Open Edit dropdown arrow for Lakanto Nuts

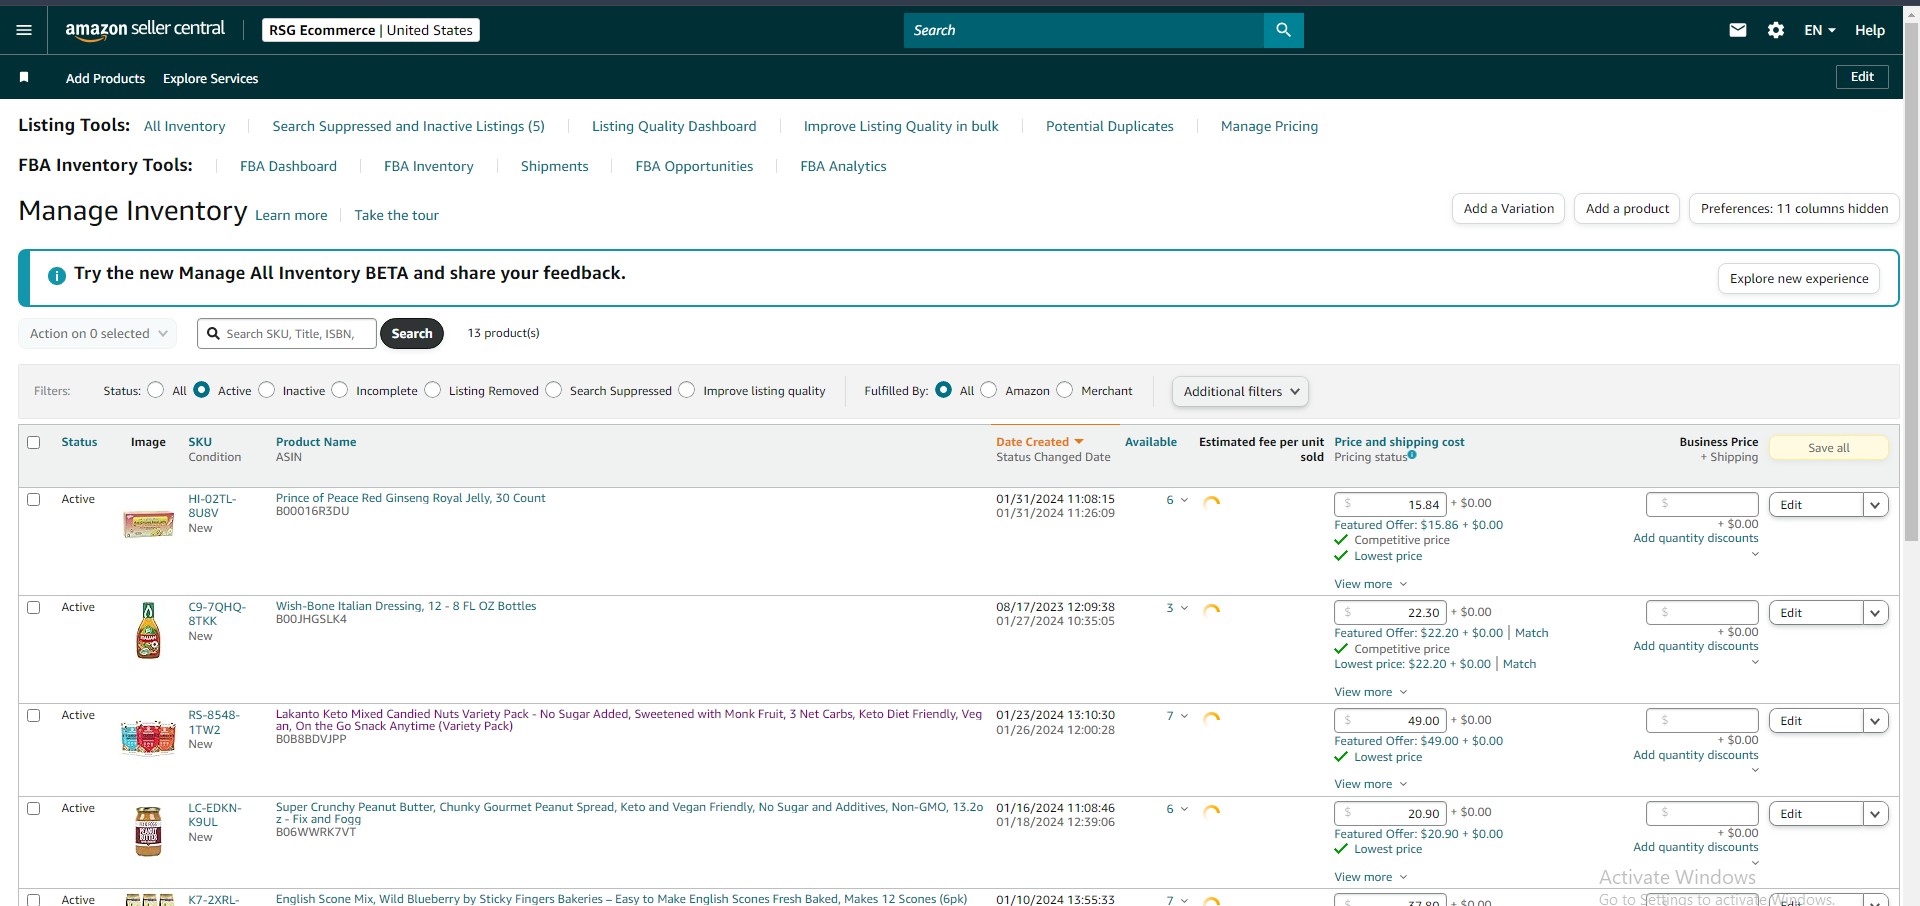(1875, 721)
